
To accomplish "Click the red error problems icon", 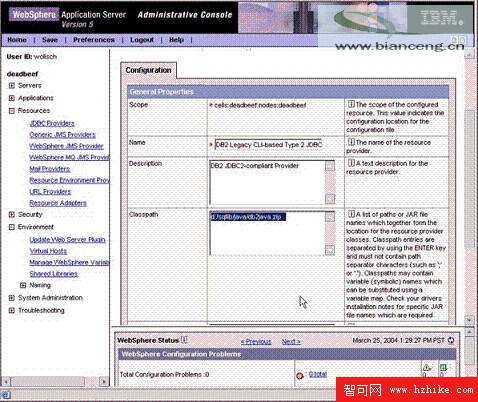I will point(299,376).
